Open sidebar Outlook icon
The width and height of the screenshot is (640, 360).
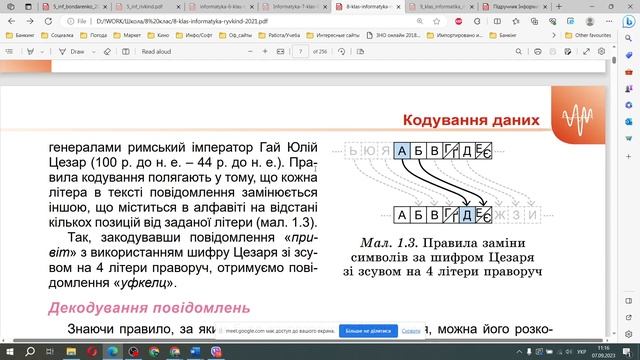coord(629,122)
